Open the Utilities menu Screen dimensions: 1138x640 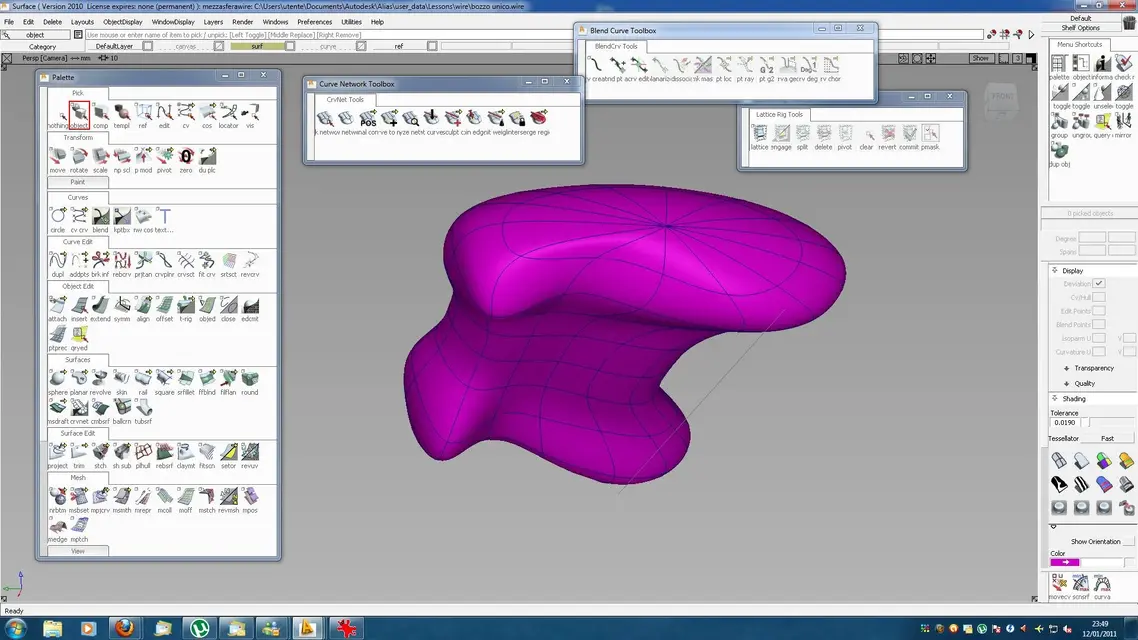pos(351,22)
